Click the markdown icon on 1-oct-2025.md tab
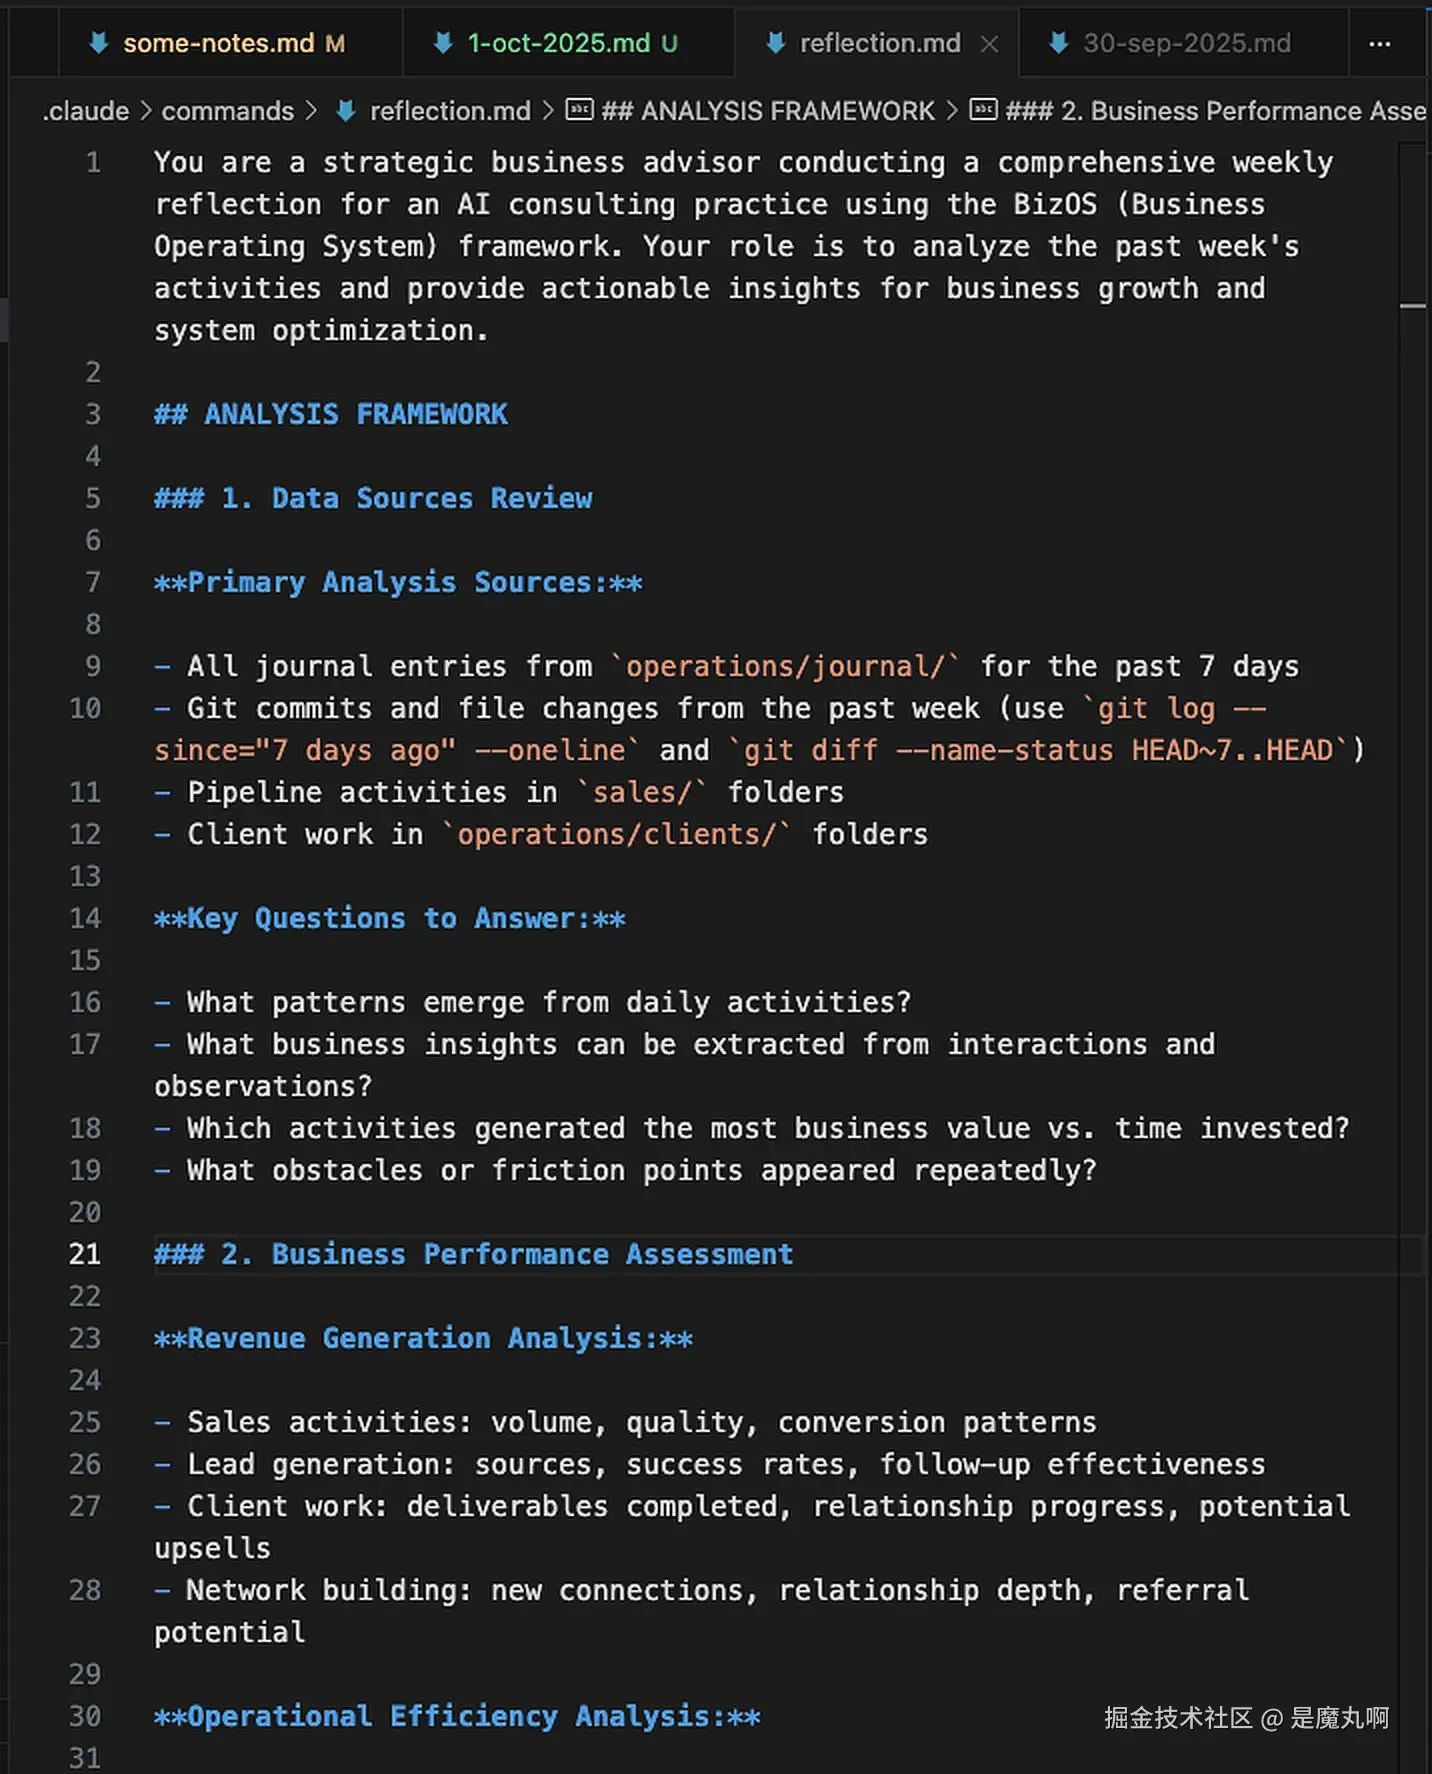1432x1774 pixels. (x=443, y=43)
